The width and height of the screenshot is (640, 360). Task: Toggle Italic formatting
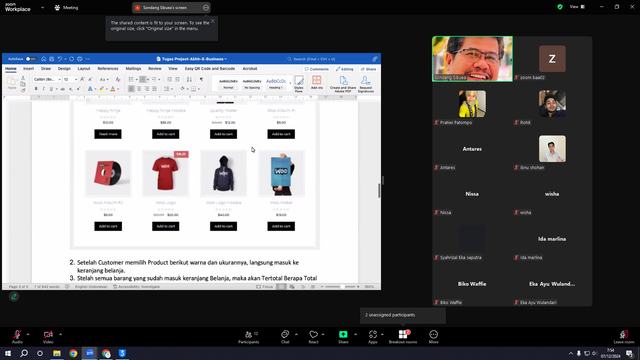44,89
